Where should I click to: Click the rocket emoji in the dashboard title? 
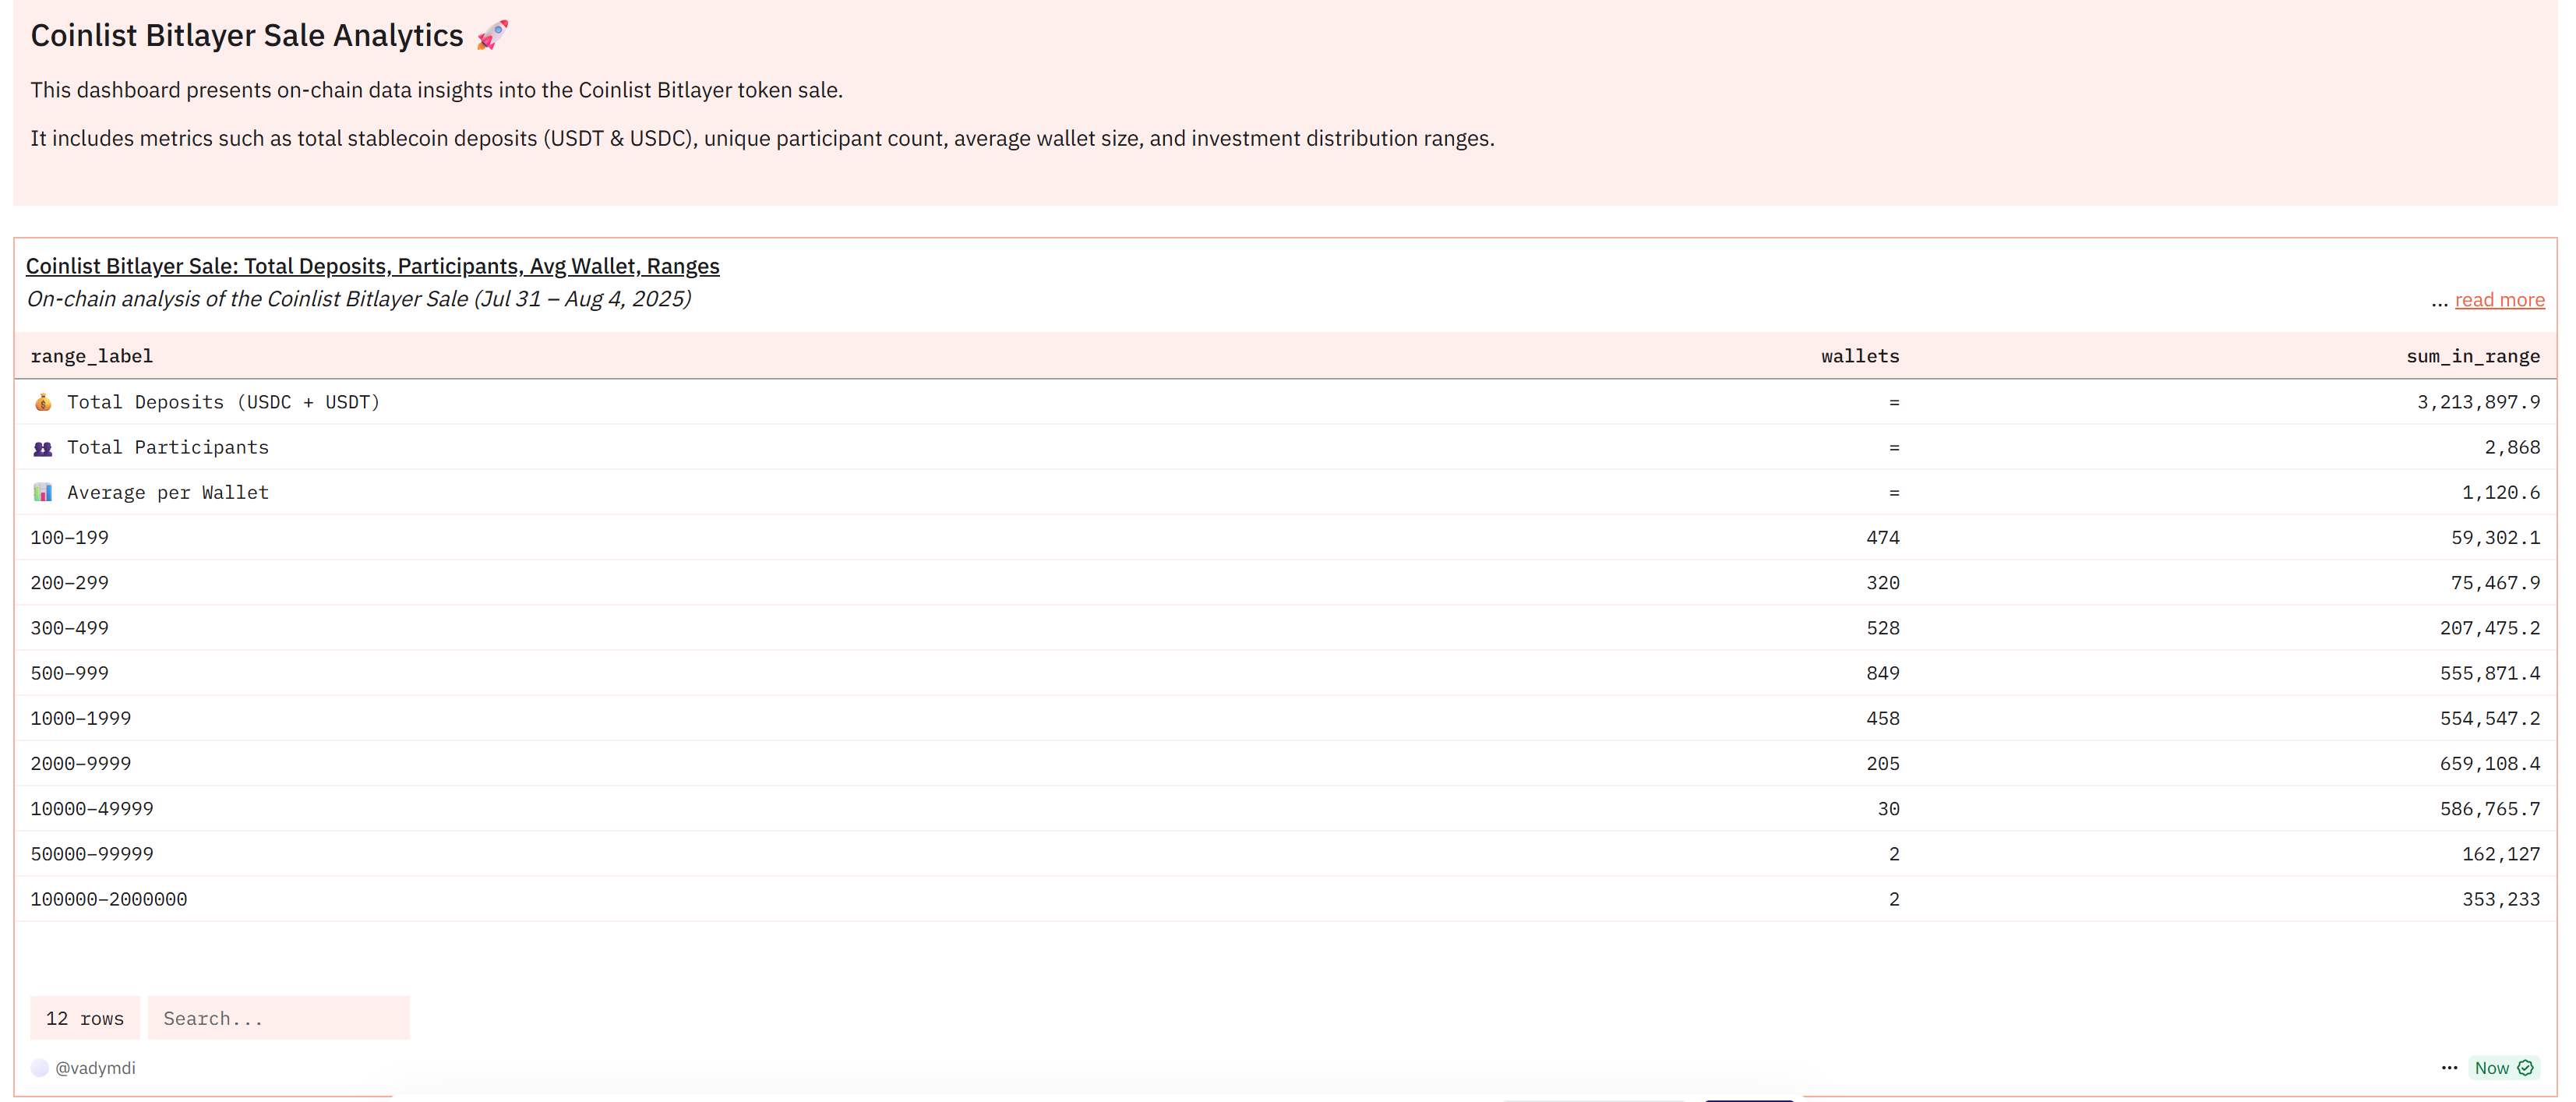[492, 35]
